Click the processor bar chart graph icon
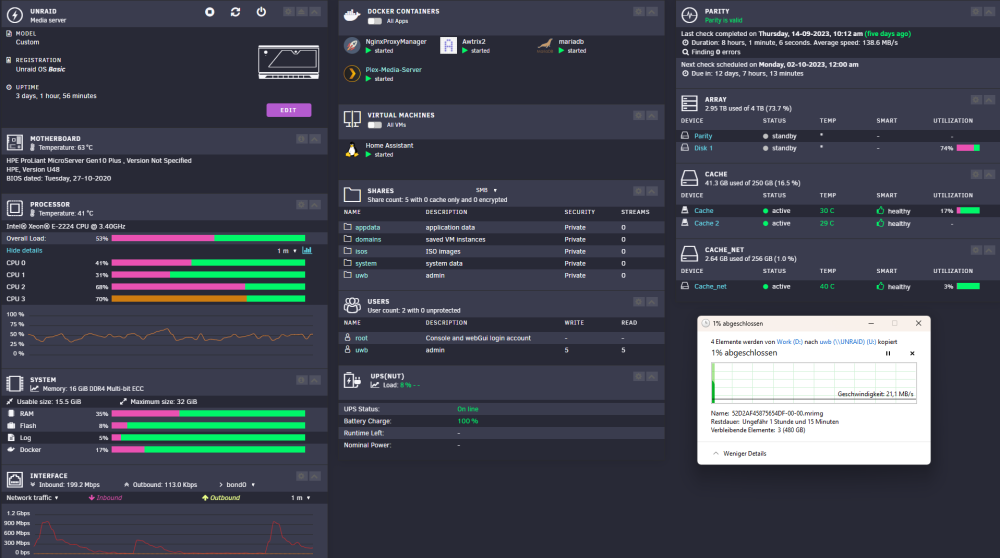 point(307,251)
